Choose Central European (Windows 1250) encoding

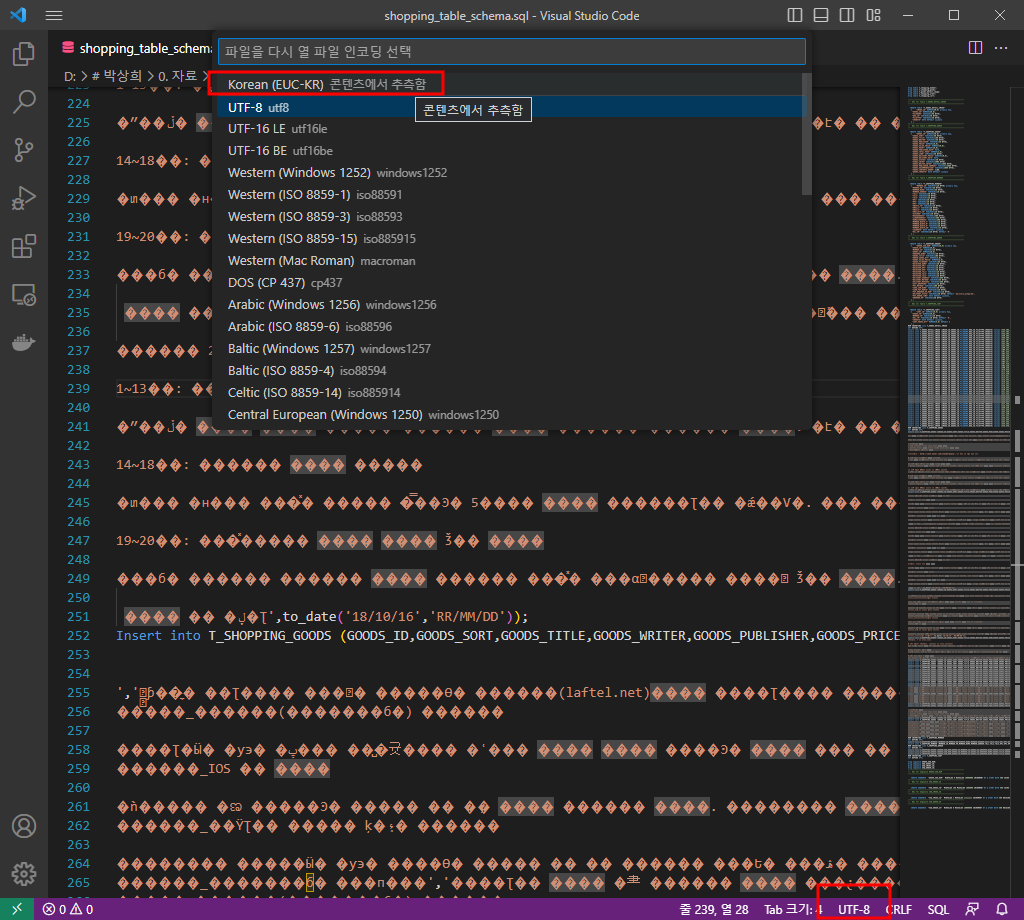(509, 415)
